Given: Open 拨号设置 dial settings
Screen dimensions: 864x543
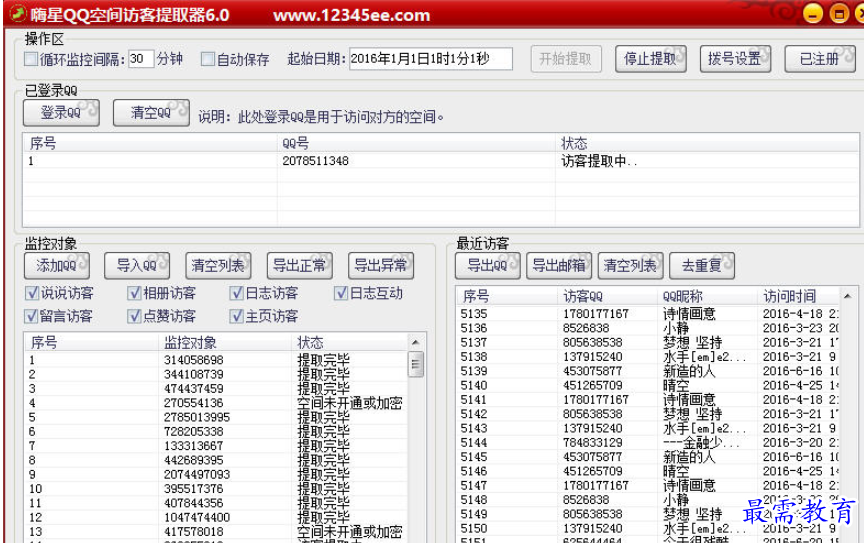Looking at the screenshot, I should (735, 59).
